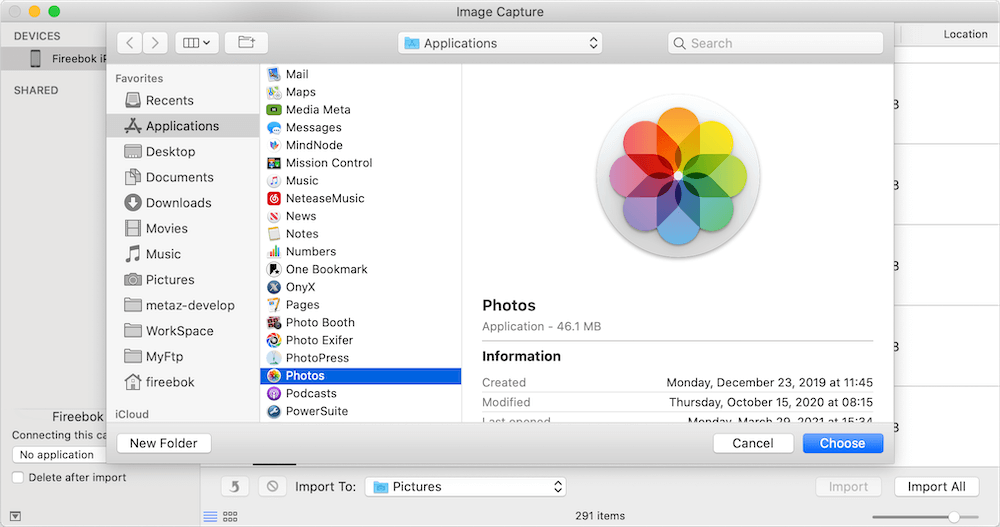The width and height of the screenshot is (1000, 527).
Task: Click the rotate button in Image Capture
Action: (x=235, y=486)
